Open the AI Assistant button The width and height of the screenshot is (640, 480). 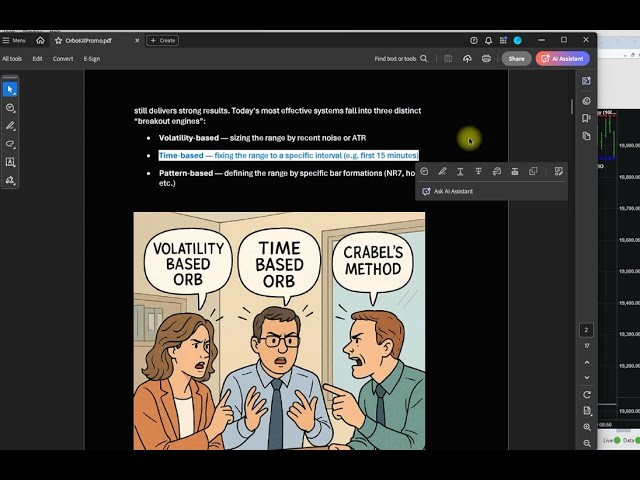[x=562, y=59]
